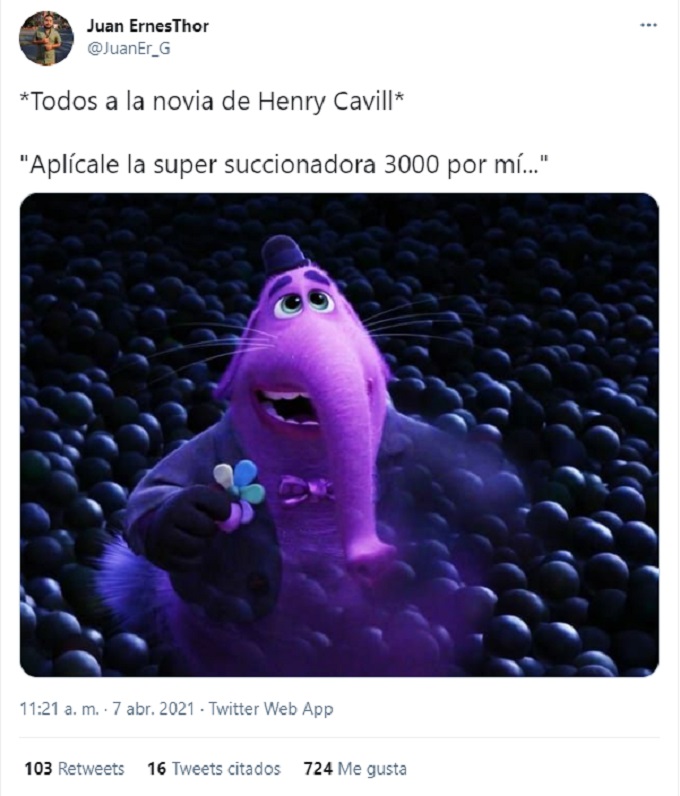Click the bold 16 quoted tweets number
This screenshot has width=680, height=796.
click(156, 769)
